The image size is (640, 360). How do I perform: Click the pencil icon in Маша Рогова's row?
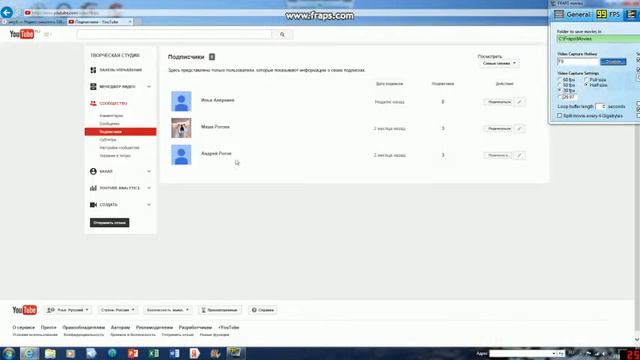click(x=520, y=129)
